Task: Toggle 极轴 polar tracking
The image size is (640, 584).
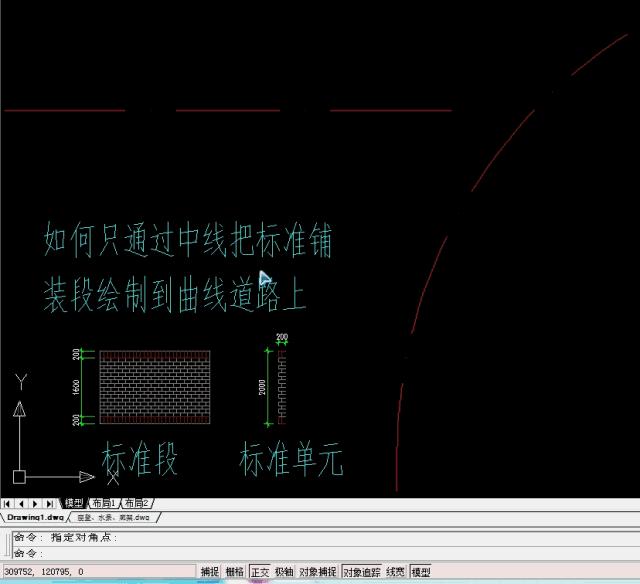Action: tap(284, 572)
